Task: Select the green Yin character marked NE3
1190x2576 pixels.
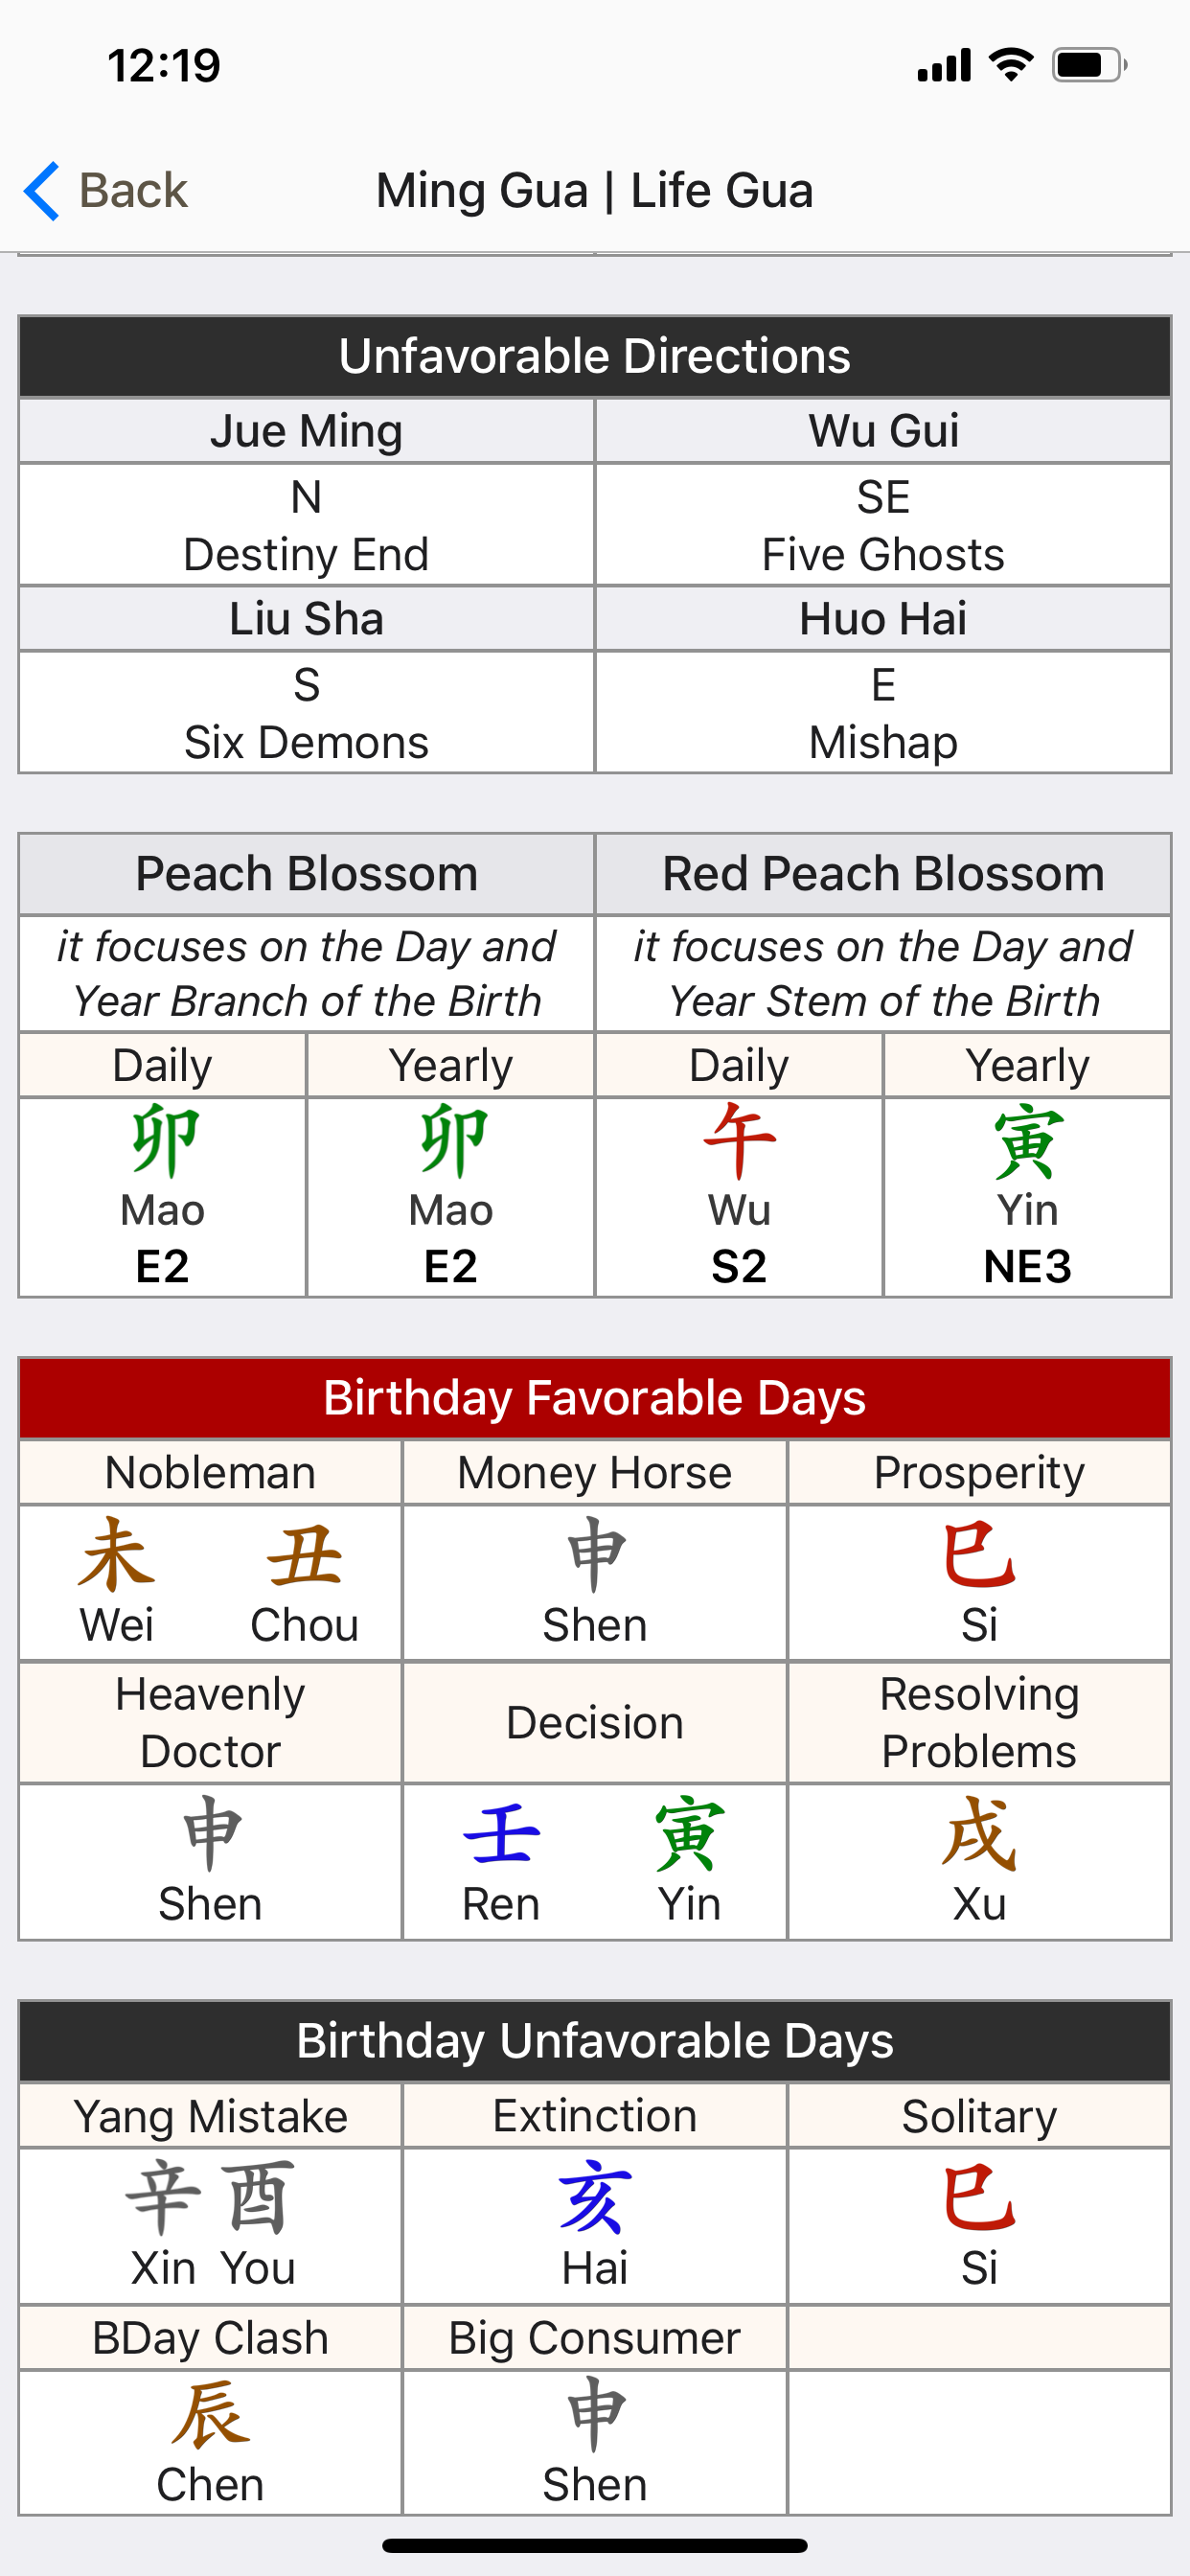Action: (1027, 1140)
